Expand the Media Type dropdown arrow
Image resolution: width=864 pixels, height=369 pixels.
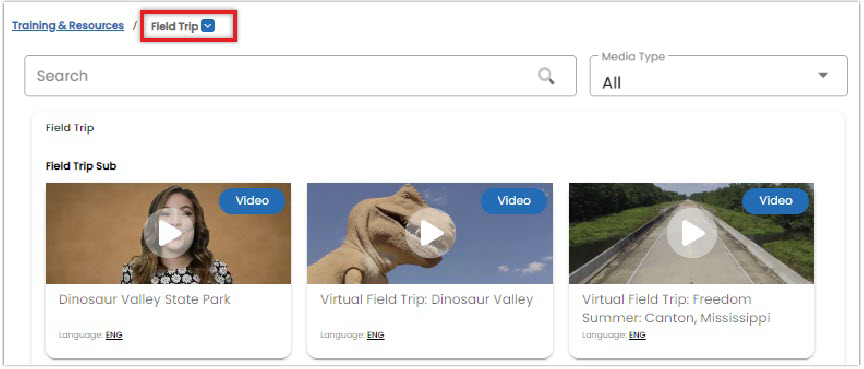pos(823,75)
